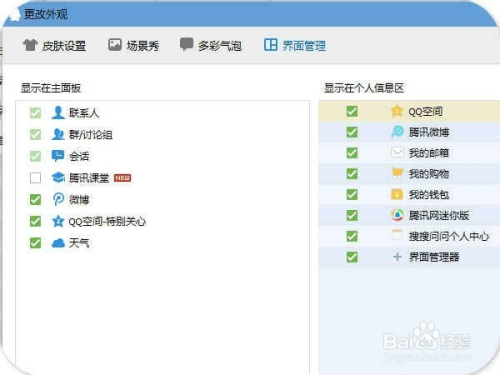Select the 群/讨论组 row label
Image resolution: width=500 pixels, height=375 pixels.
91,135
